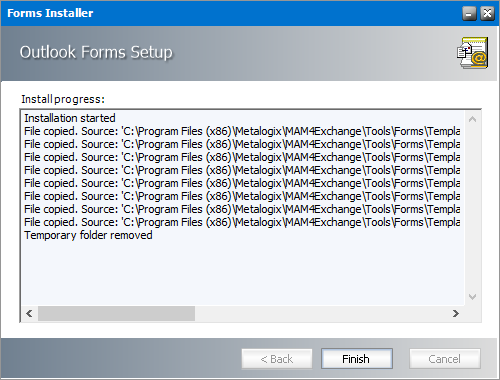Viewport: 500px width, 380px height.
Task: Click the "Forms Installer" title bar text
Action: (x=50, y=13)
